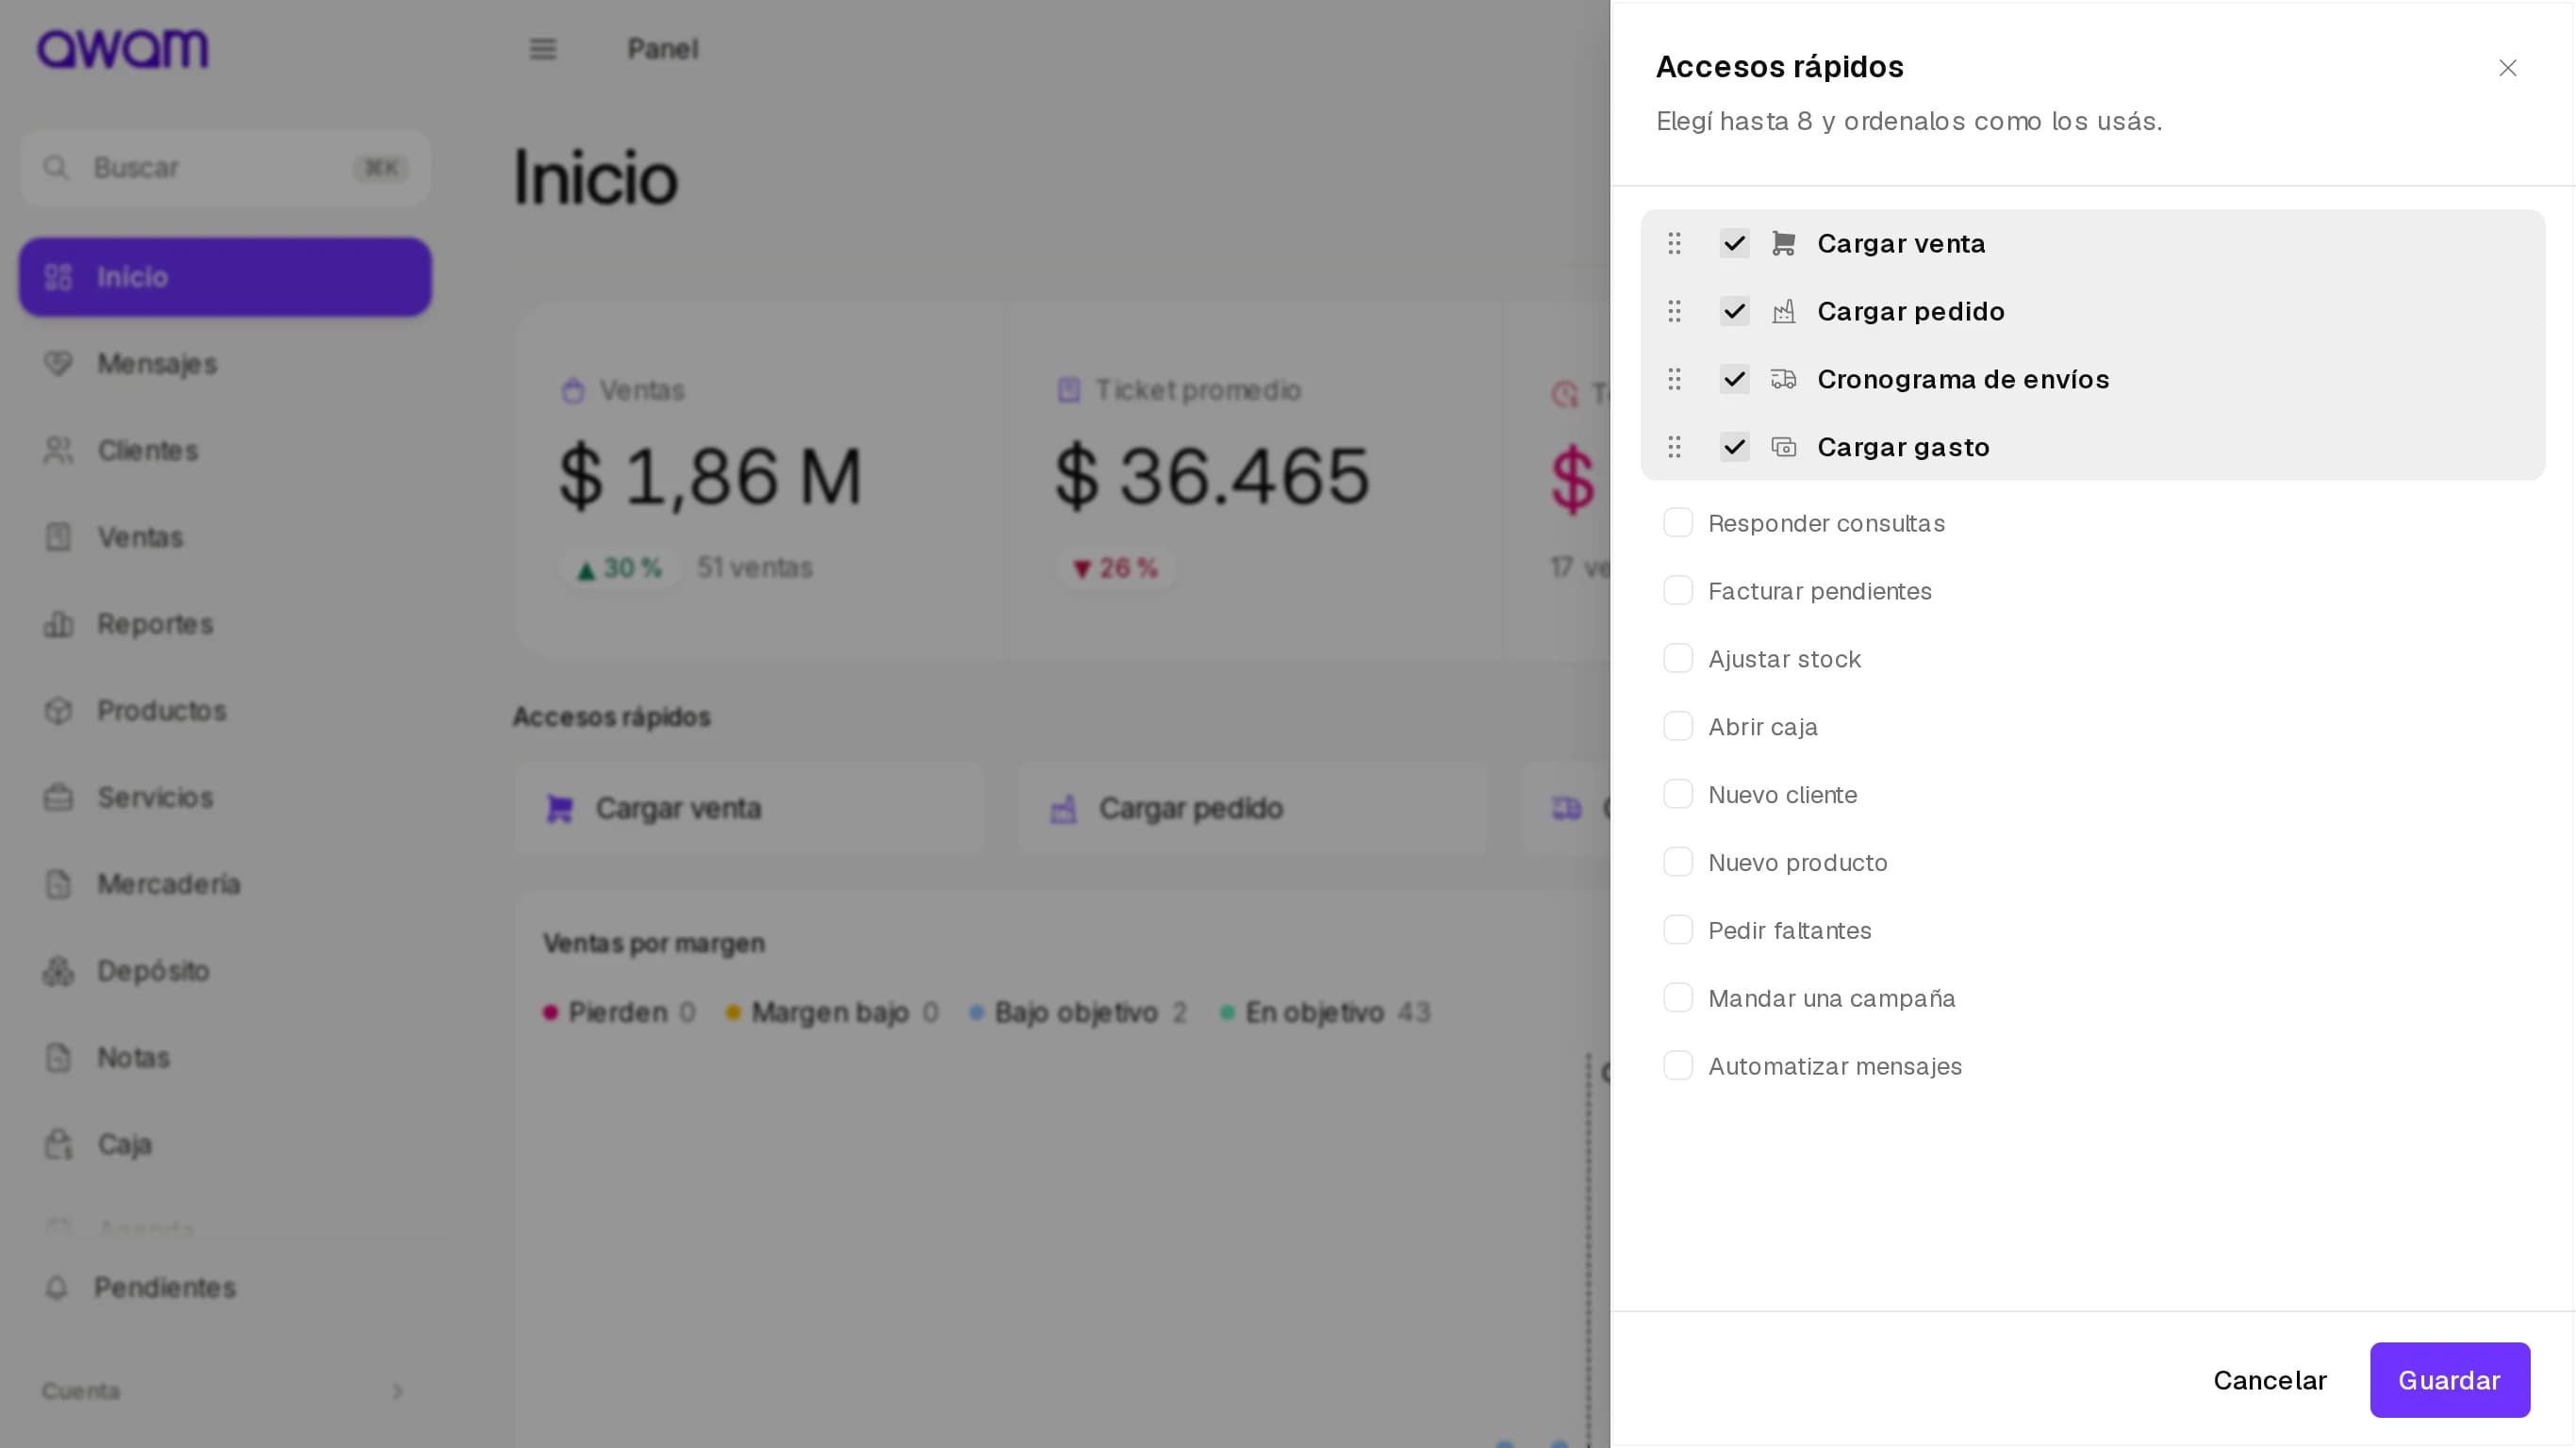Grab the drag handle of Cronograma de envíos

(1675, 379)
